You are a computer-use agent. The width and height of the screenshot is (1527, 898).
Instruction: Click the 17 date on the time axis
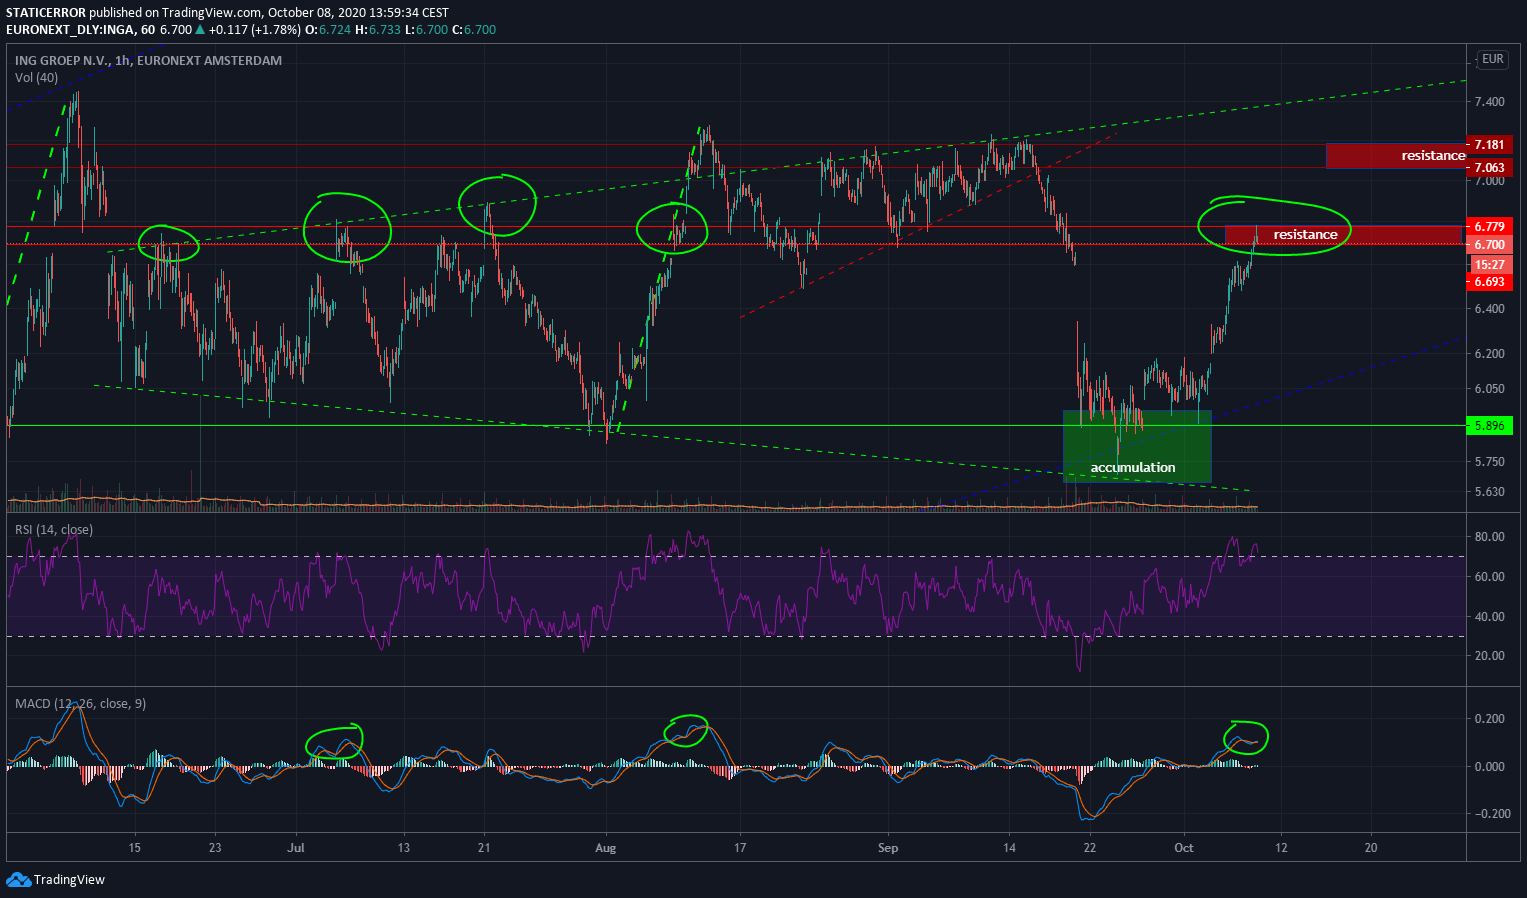pyautogui.click(x=739, y=848)
